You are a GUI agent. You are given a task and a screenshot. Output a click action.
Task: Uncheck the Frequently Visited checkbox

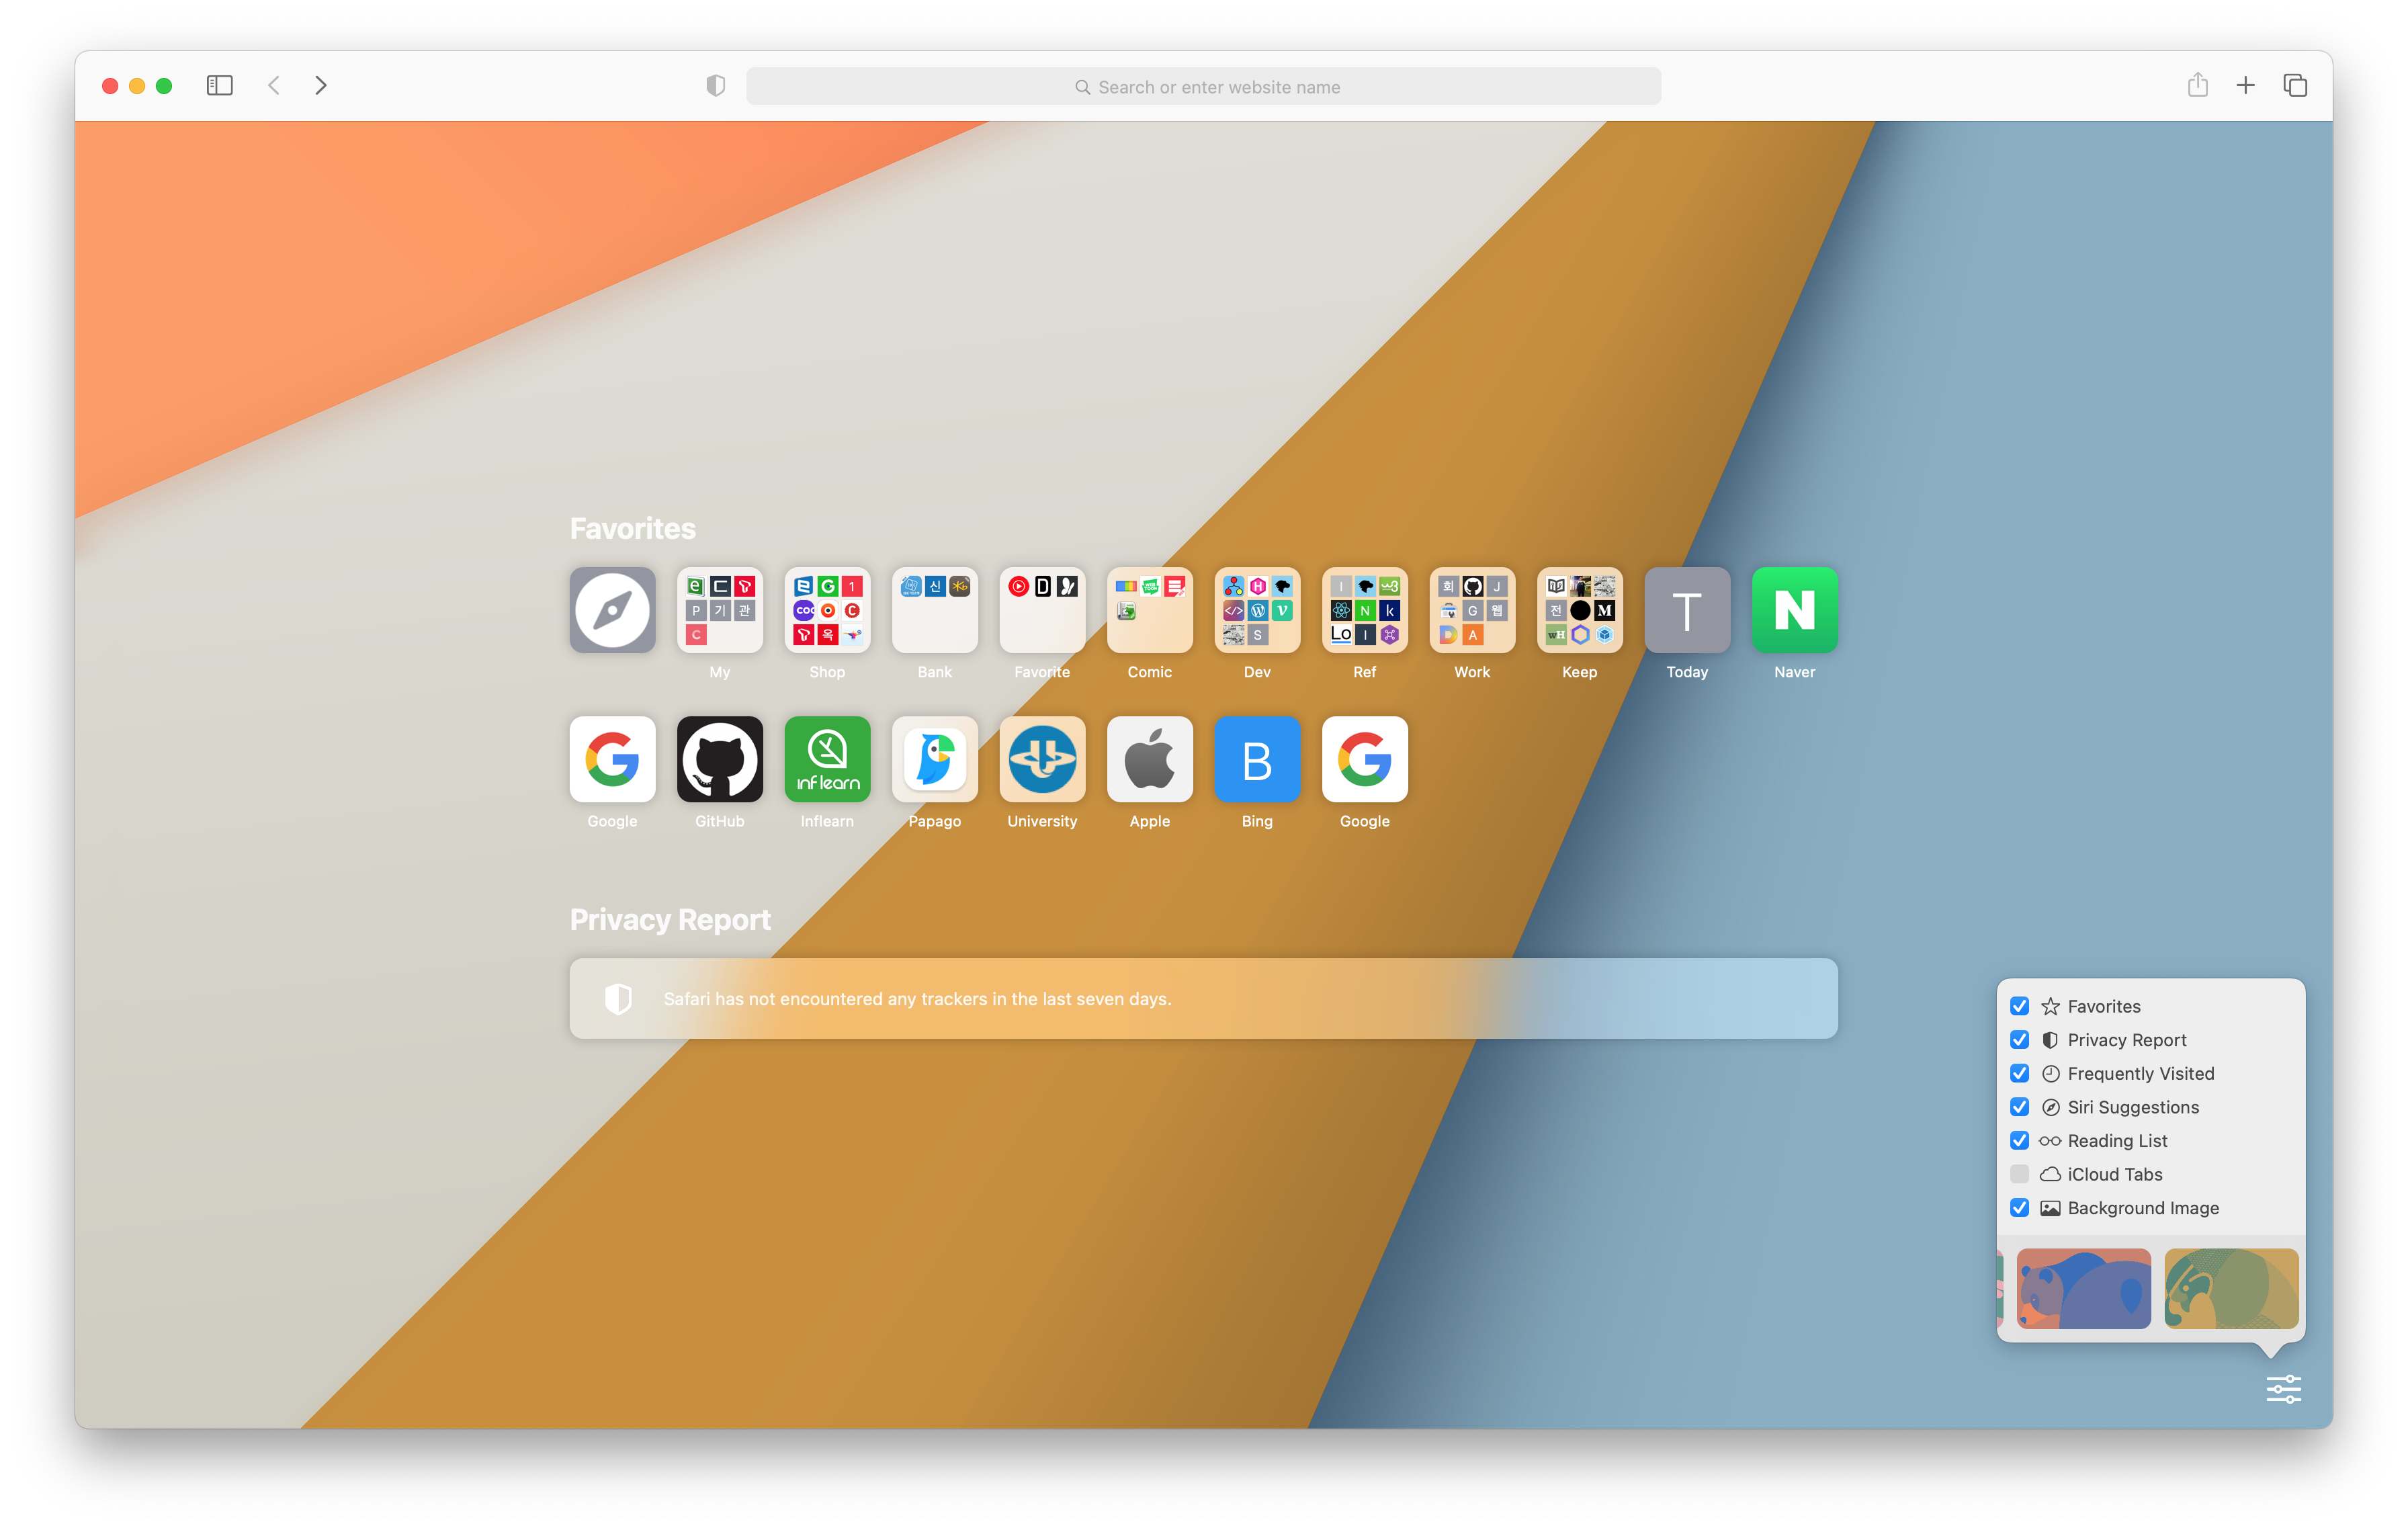click(x=2019, y=1073)
